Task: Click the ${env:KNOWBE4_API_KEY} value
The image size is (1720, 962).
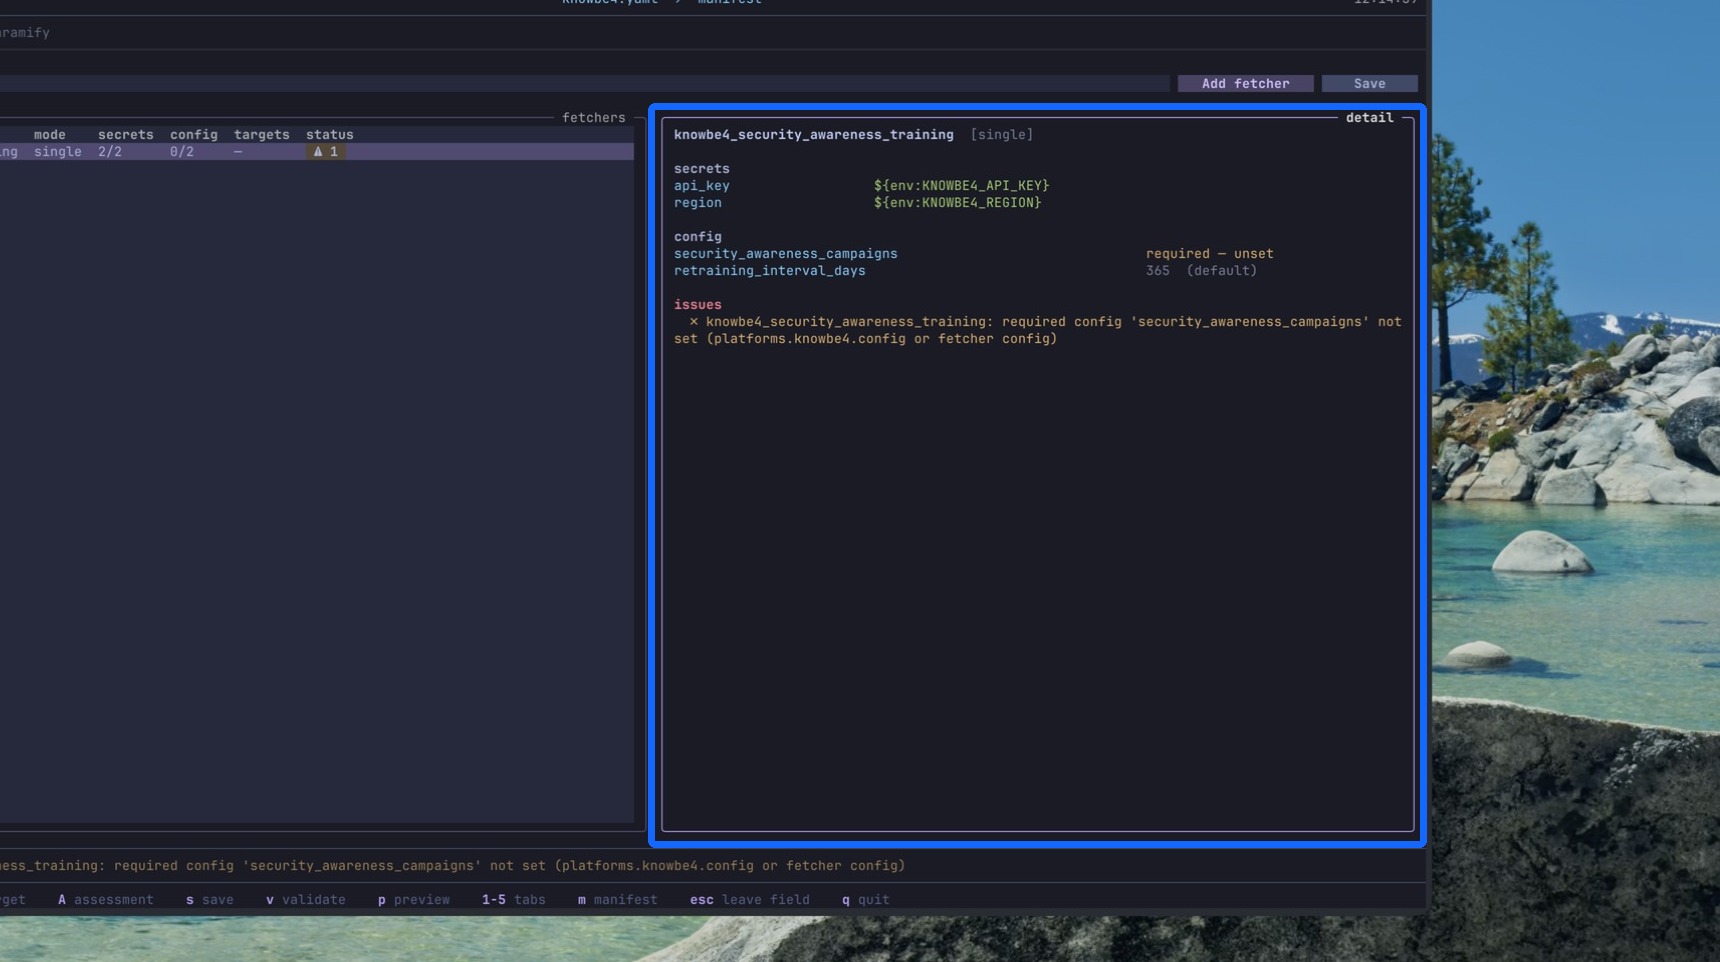Action: coord(962,186)
